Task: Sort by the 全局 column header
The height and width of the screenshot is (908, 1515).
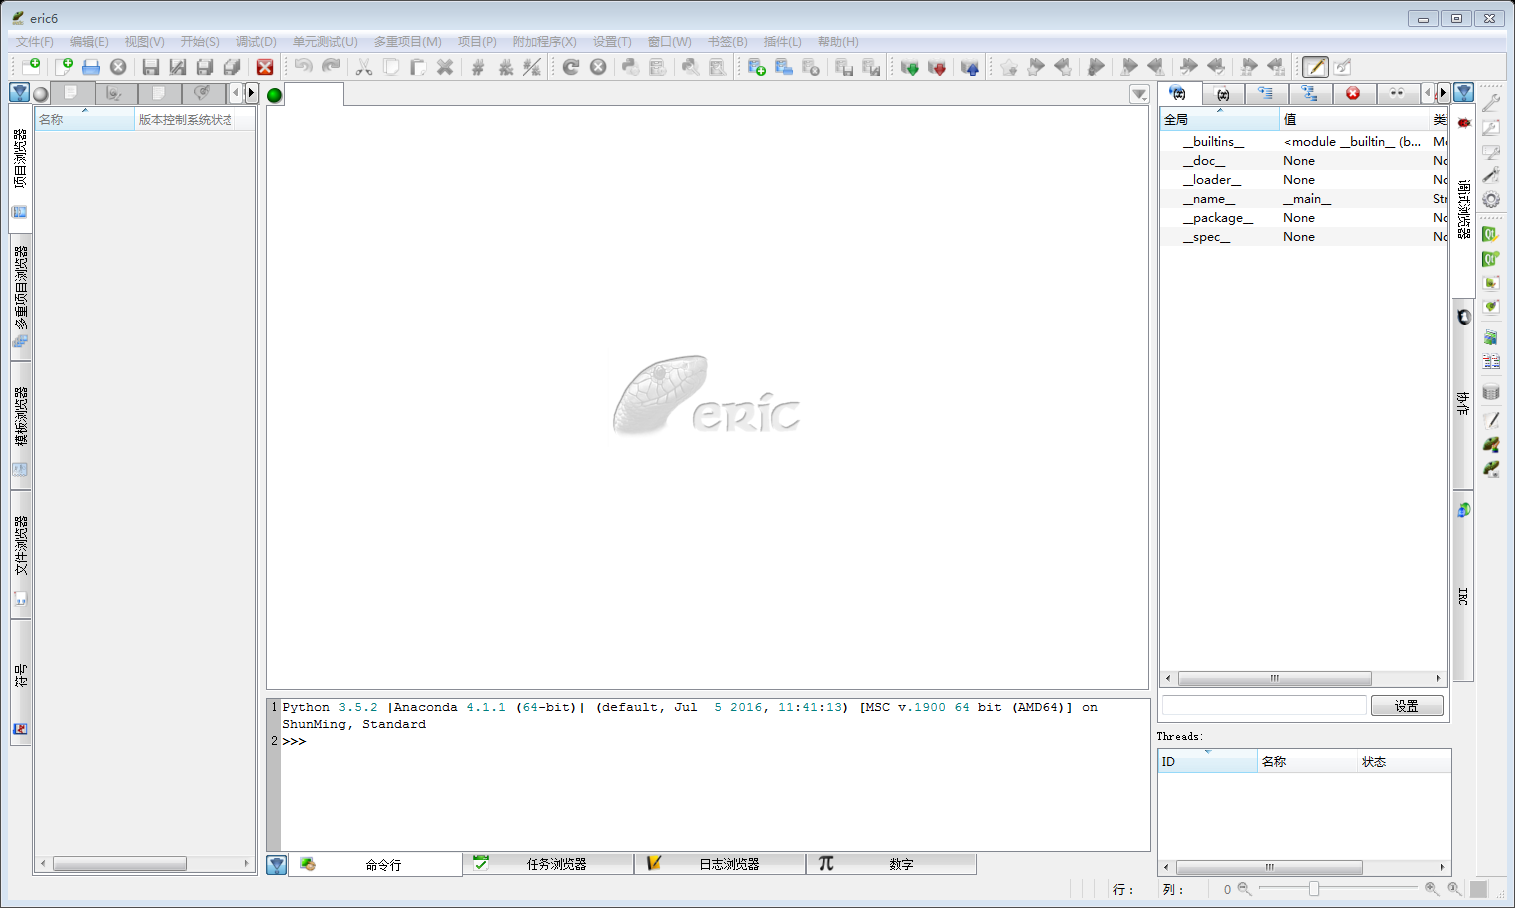Action: coord(1219,119)
